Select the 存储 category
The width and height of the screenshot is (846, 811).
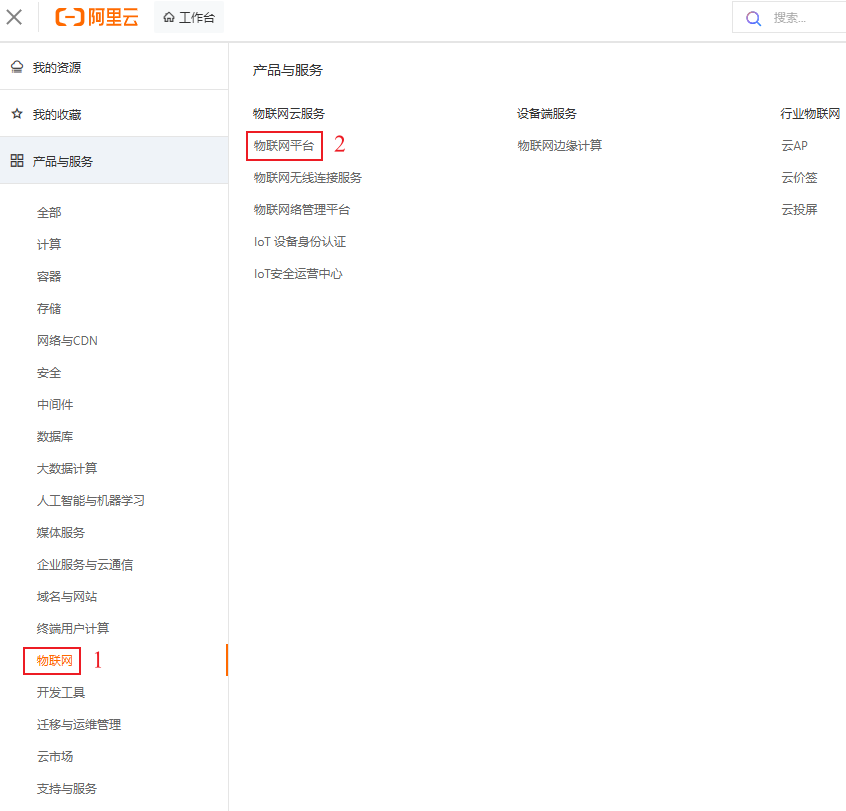click(x=49, y=308)
